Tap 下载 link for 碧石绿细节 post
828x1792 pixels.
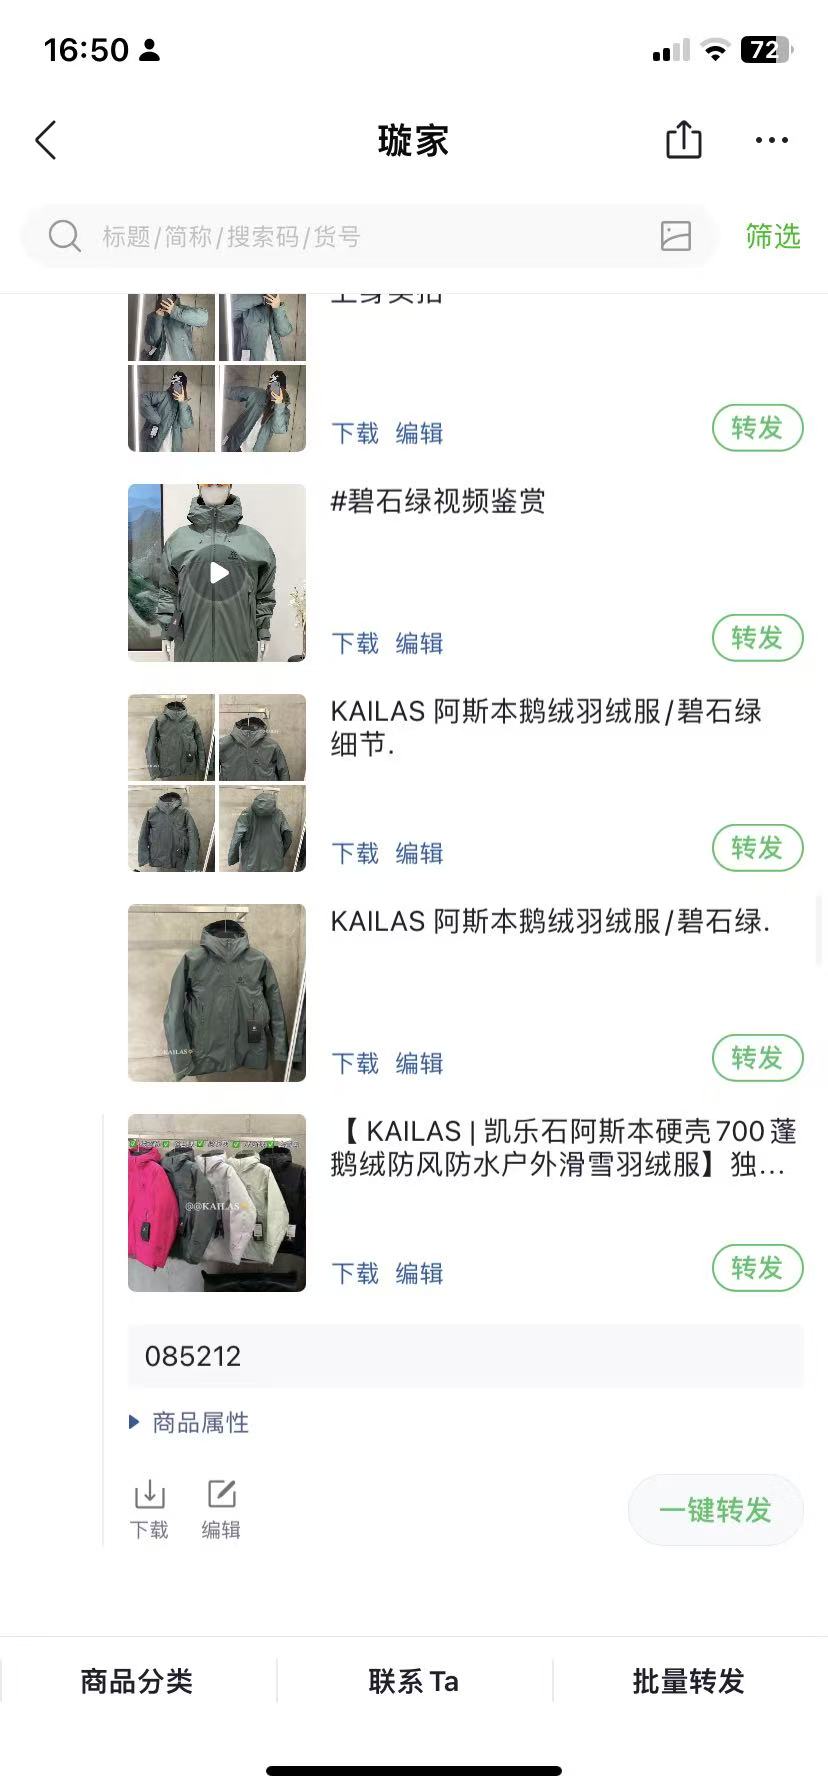pos(355,853)
